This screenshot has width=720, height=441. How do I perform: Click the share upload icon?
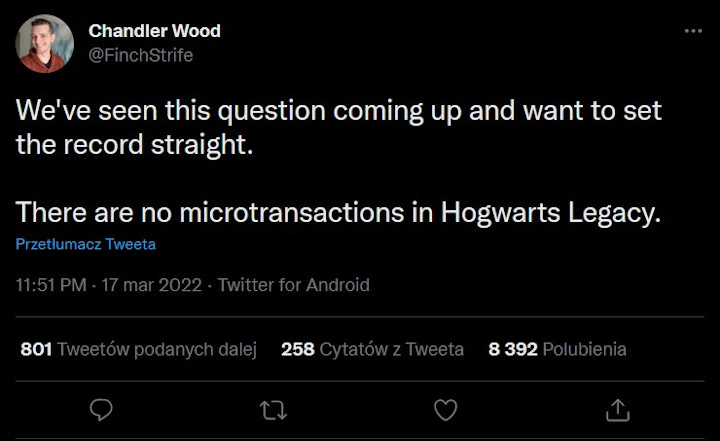click(618, 408)
